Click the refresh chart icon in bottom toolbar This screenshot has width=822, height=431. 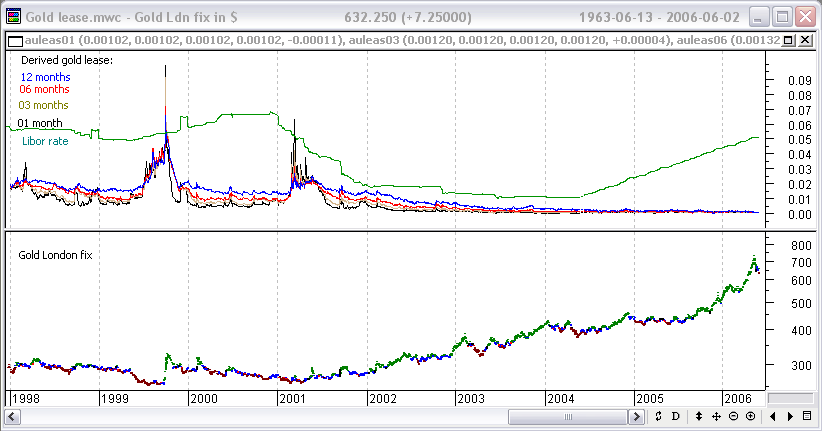(659, 416)
